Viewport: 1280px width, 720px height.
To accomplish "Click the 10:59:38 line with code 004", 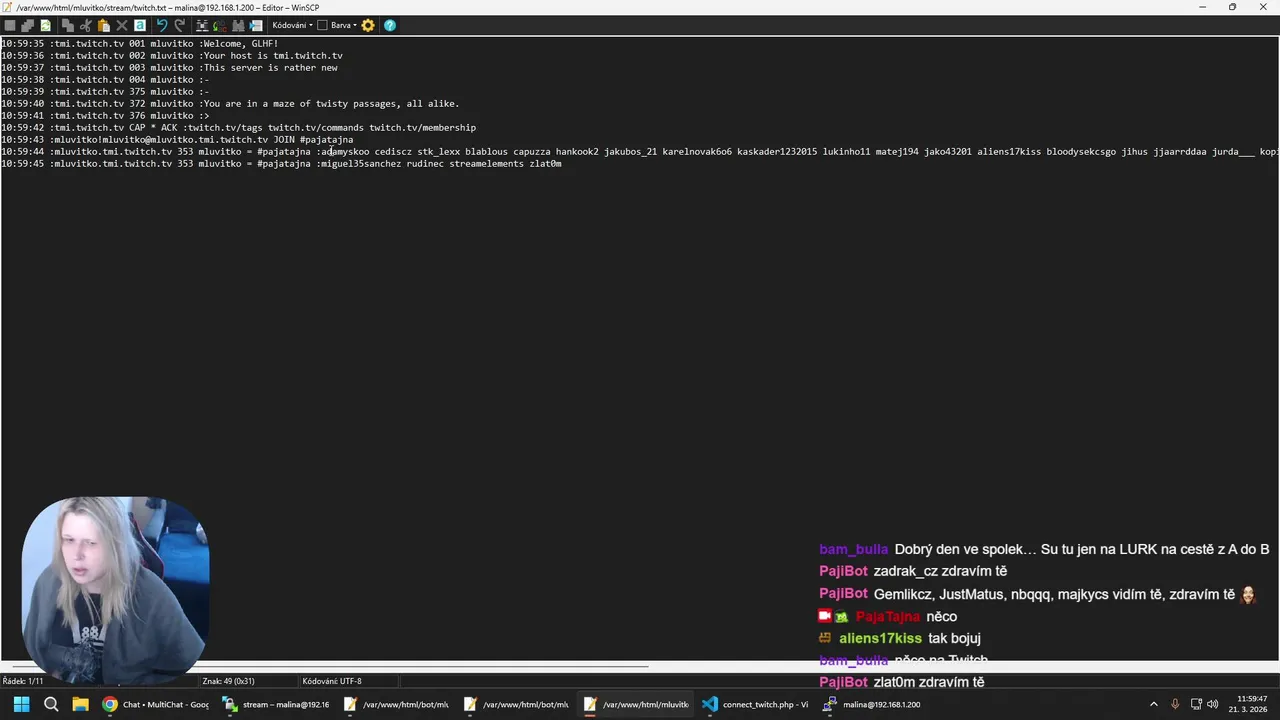I will pos(105,80).
